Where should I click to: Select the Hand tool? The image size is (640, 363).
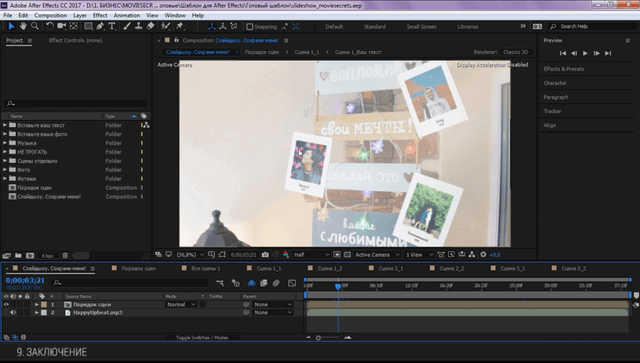23,26
